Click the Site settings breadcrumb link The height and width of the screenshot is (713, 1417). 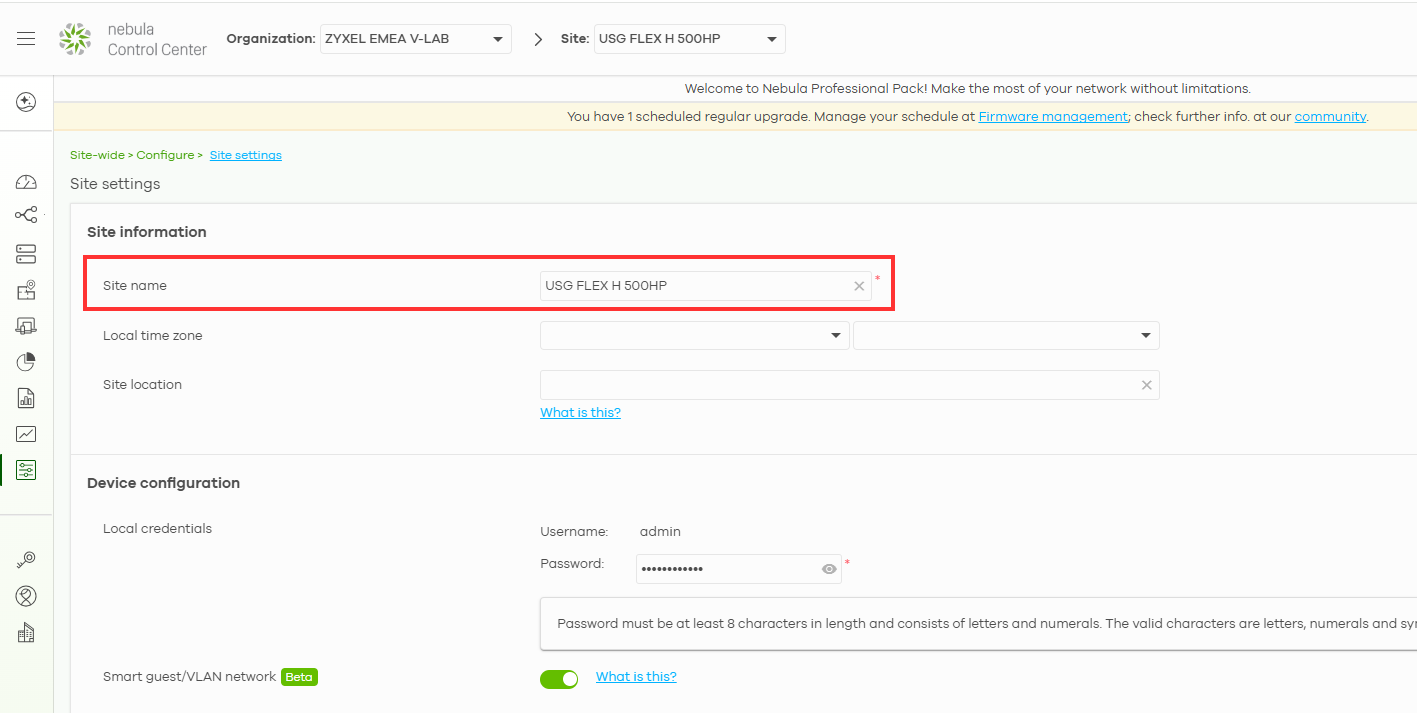click(245, 155)
